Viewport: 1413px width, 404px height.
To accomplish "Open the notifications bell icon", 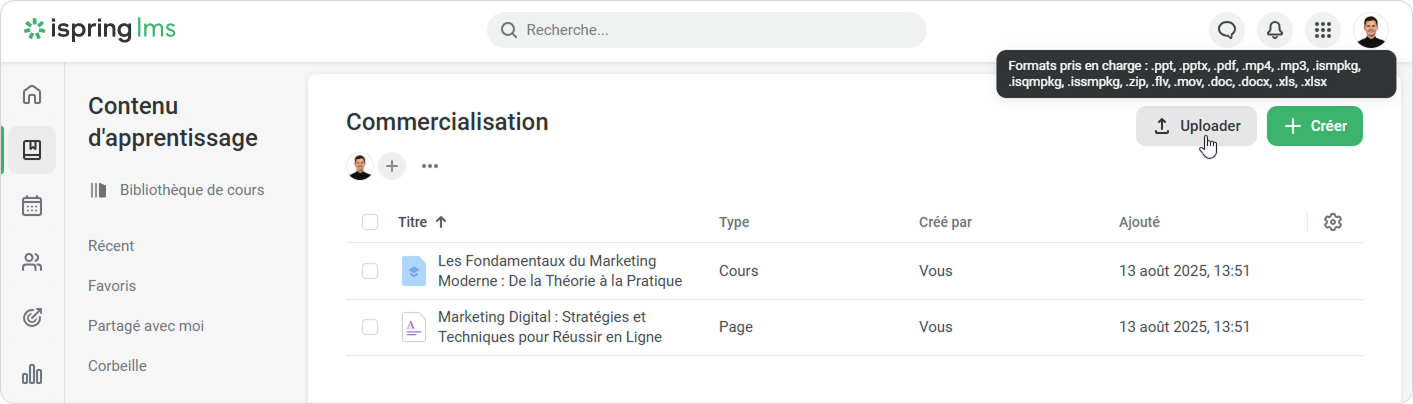I will click(1275, 30).
